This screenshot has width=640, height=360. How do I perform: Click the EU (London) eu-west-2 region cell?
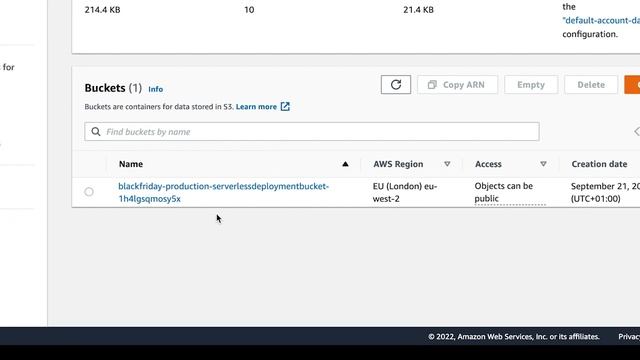(405, 192)
